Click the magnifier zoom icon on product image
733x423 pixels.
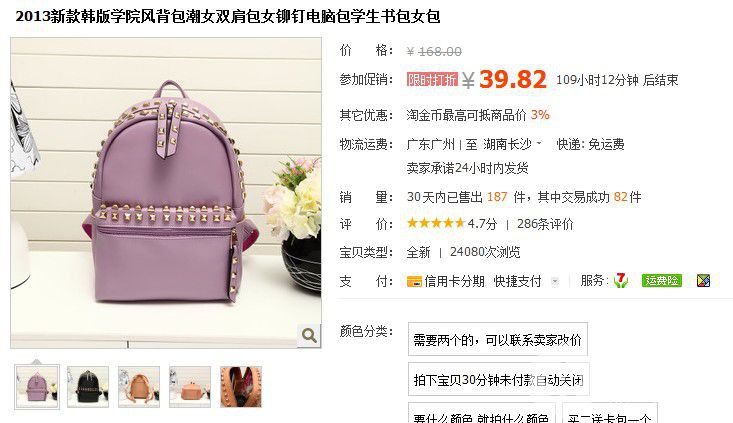click(309, 335)
